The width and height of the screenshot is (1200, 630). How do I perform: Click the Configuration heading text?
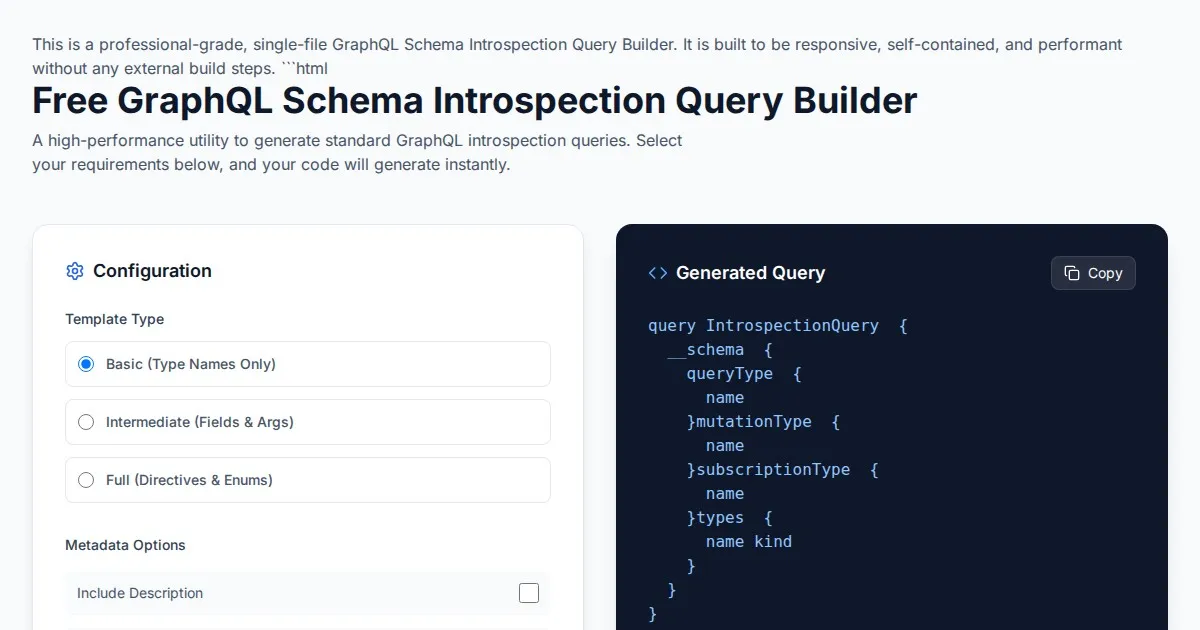tap(152, 271)
